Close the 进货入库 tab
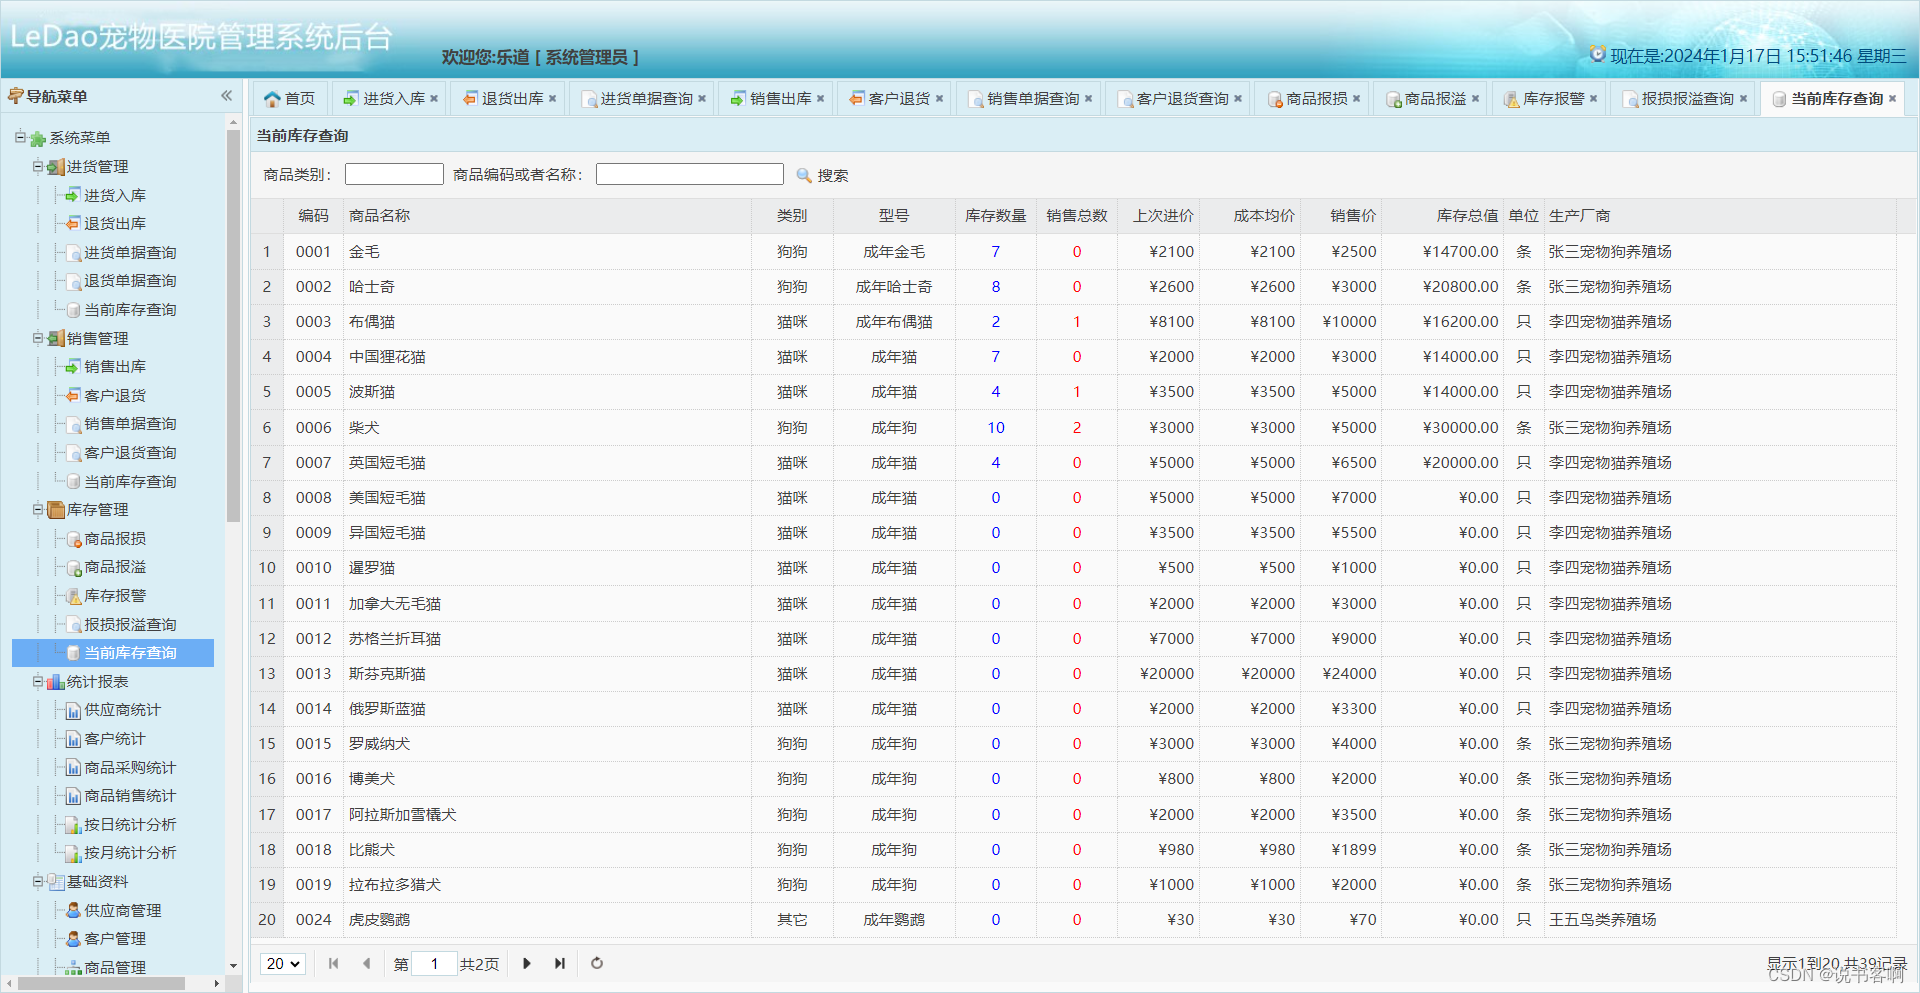 coord(434,99)
